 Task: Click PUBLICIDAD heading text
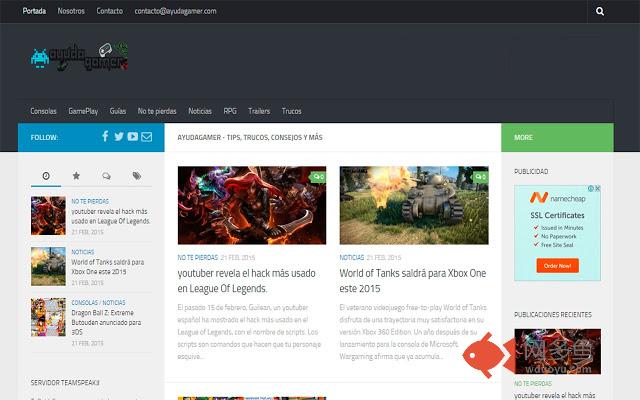pyautogui.click(x=531, y=171)
